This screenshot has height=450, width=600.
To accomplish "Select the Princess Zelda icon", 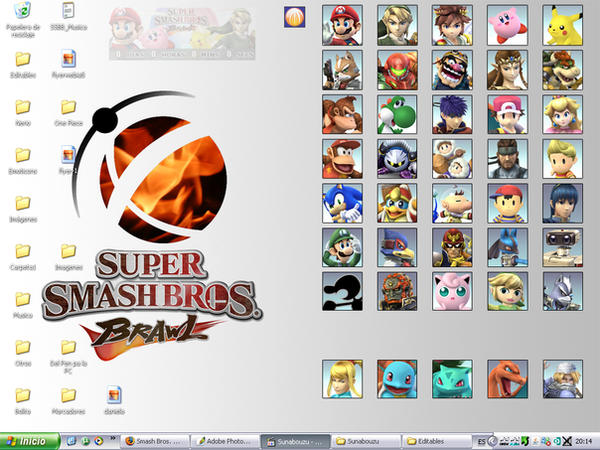I will [x=507, y=70].
